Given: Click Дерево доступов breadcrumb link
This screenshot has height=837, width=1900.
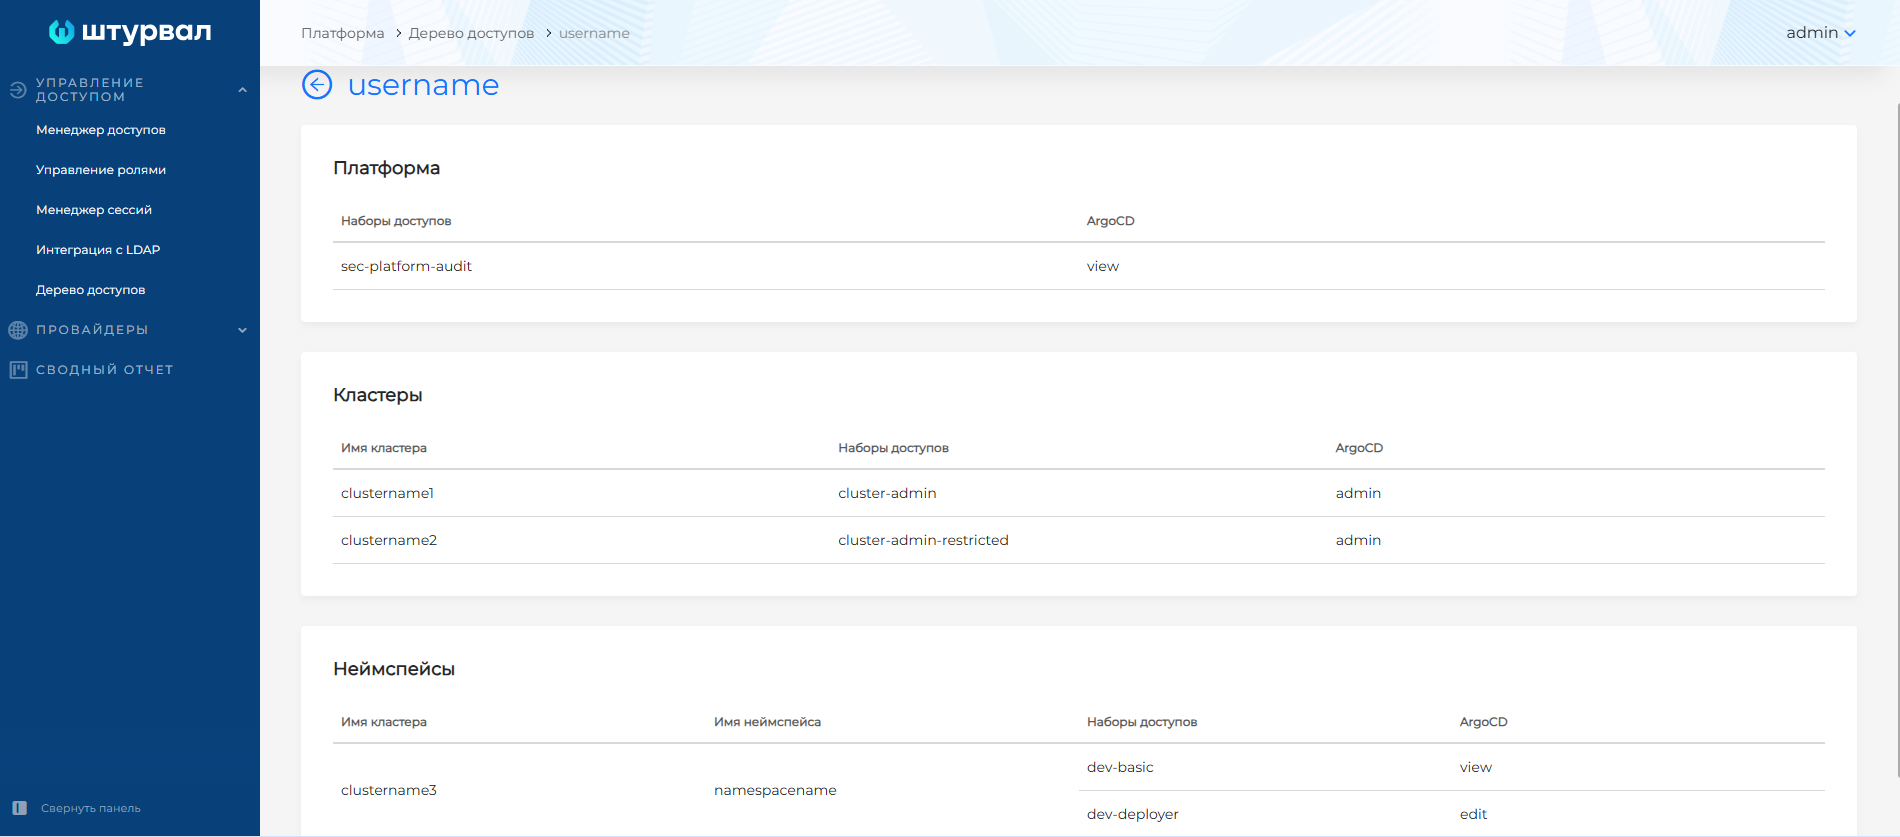Looking at the screenshot, I should [471, 33].
